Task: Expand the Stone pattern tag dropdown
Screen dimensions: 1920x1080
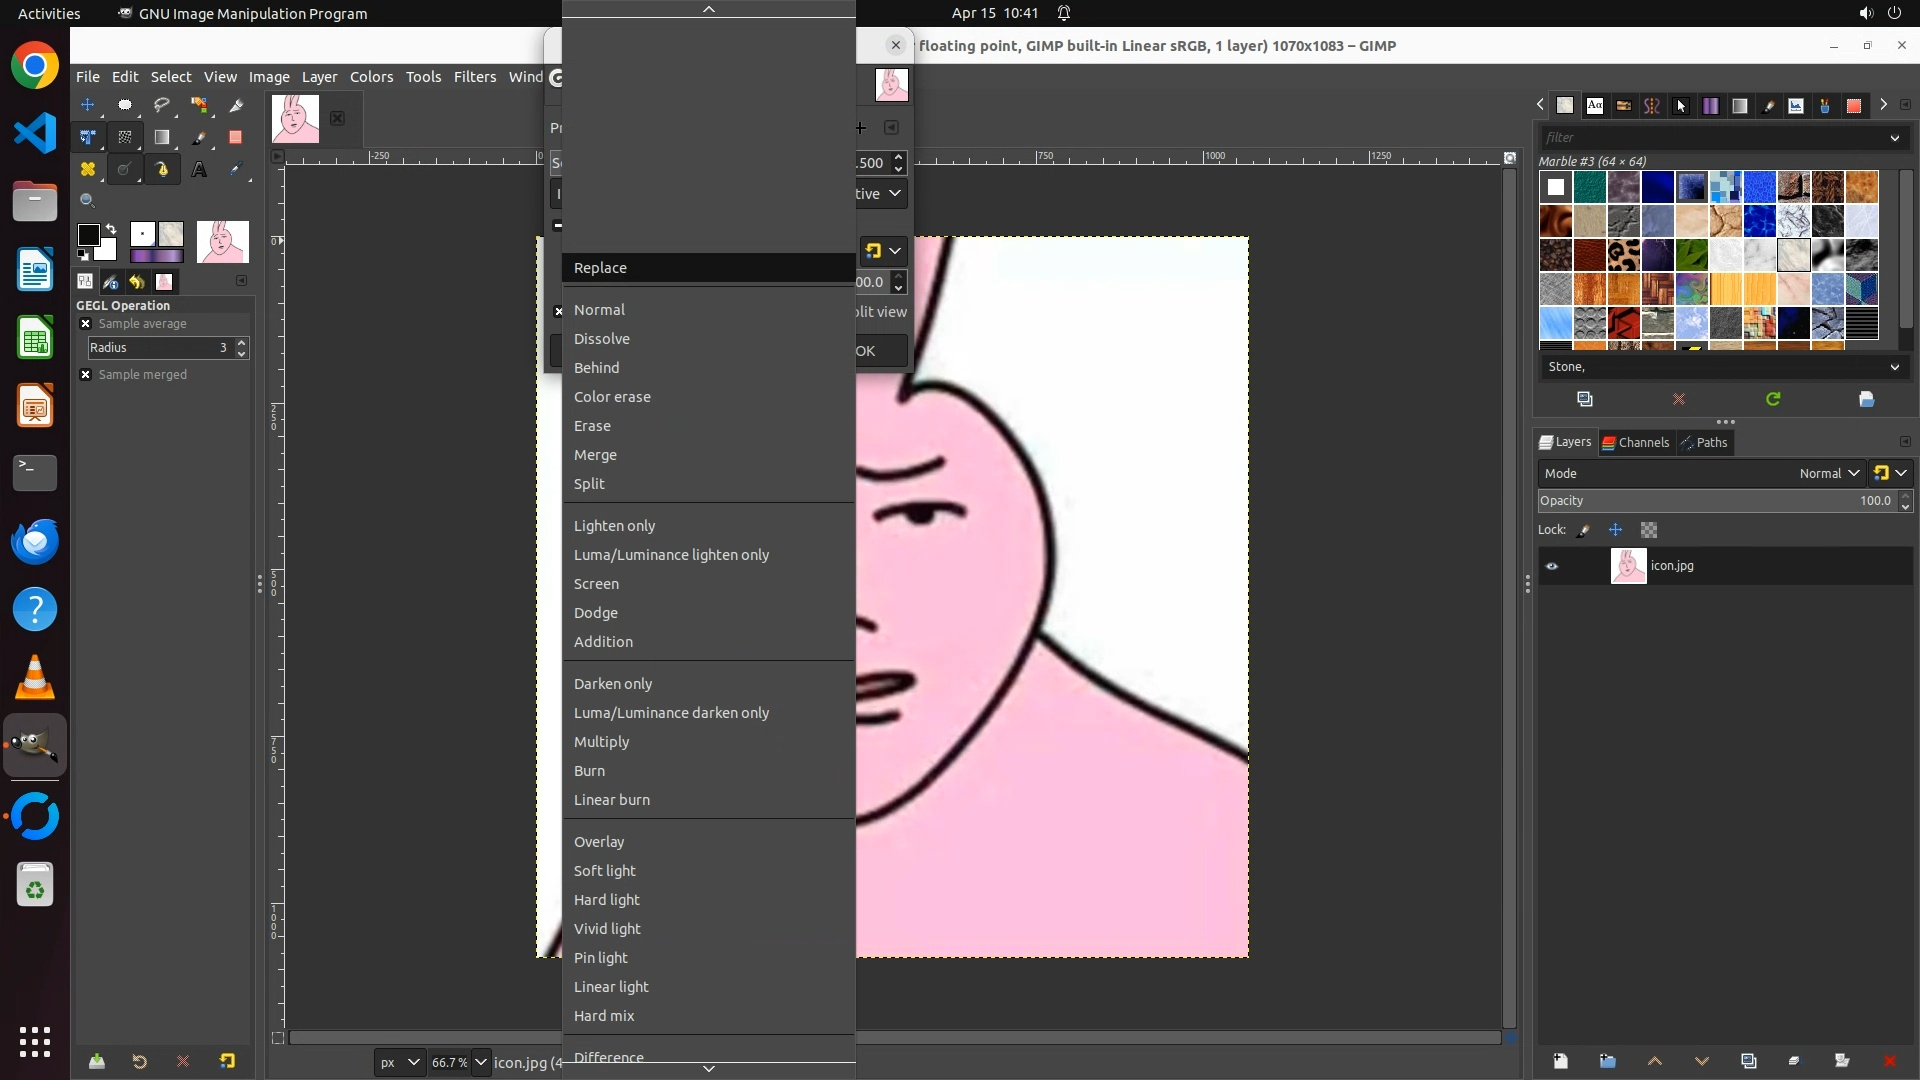Action: (1894, 367)
